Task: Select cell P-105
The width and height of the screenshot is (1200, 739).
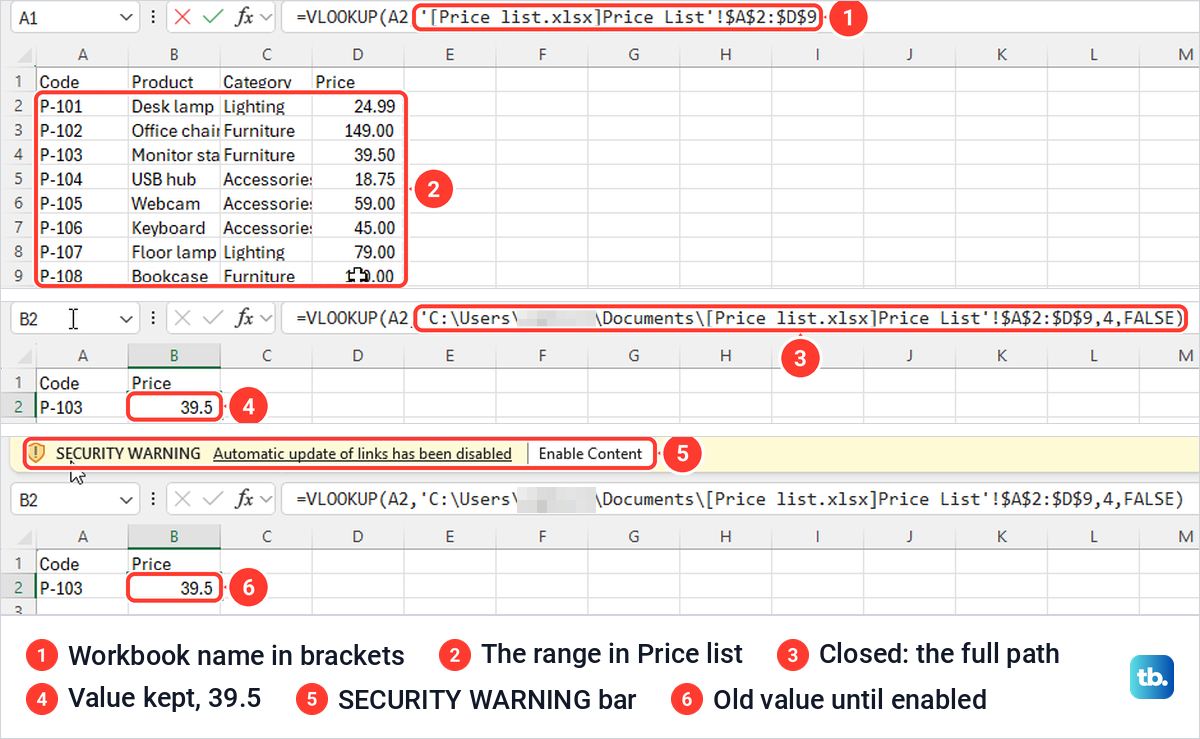Action: point(82,203)
